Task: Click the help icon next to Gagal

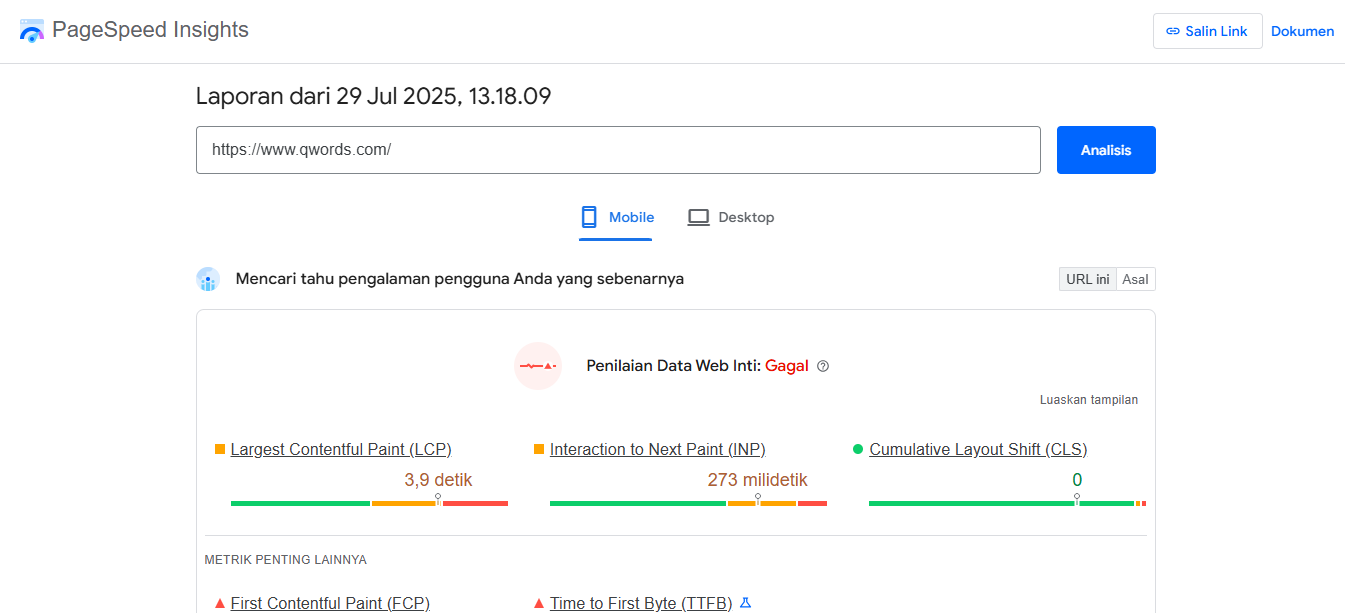Action: tap(823, 366)
